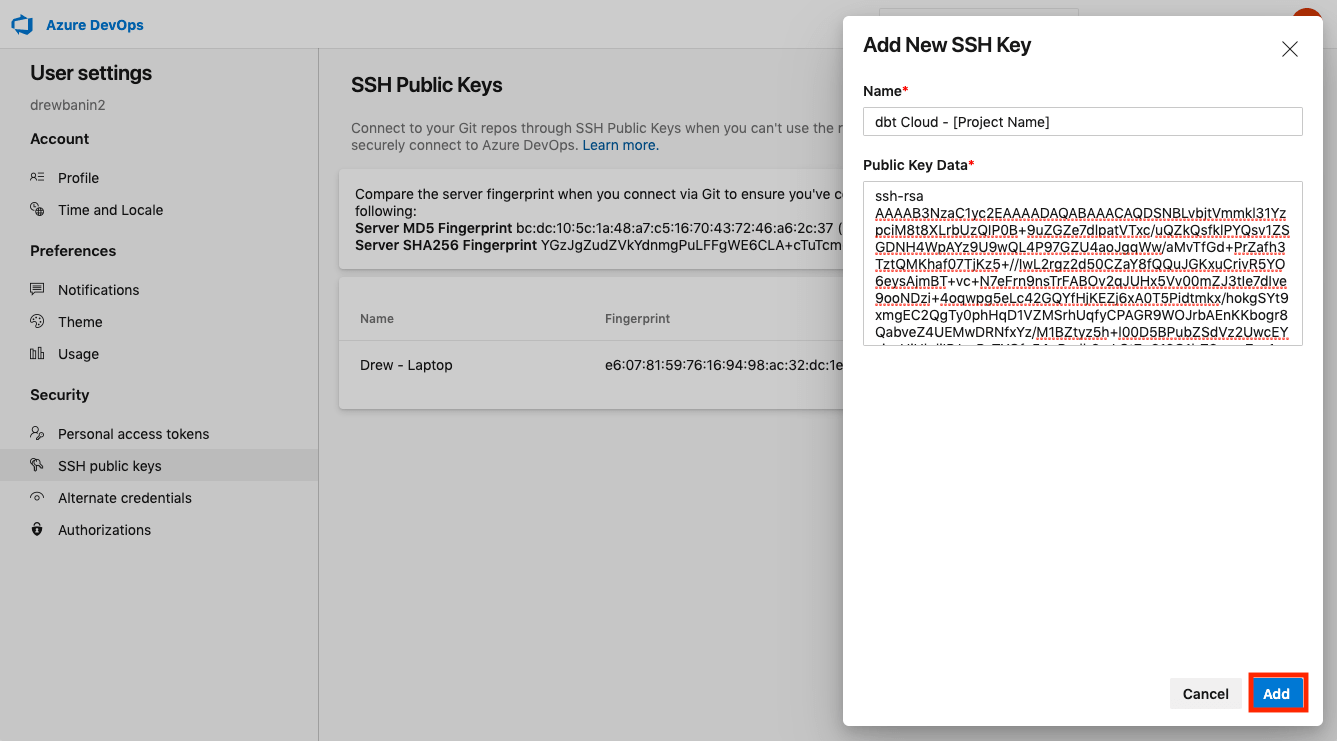Cancel the Add New SSH Key dialog
The width and height of the screenshot is (1337, 741).
point(1205,693)
